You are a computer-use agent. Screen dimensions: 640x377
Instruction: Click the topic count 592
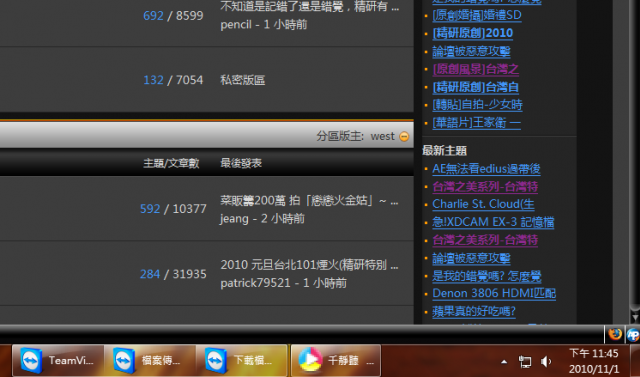[x=150, y=209]
